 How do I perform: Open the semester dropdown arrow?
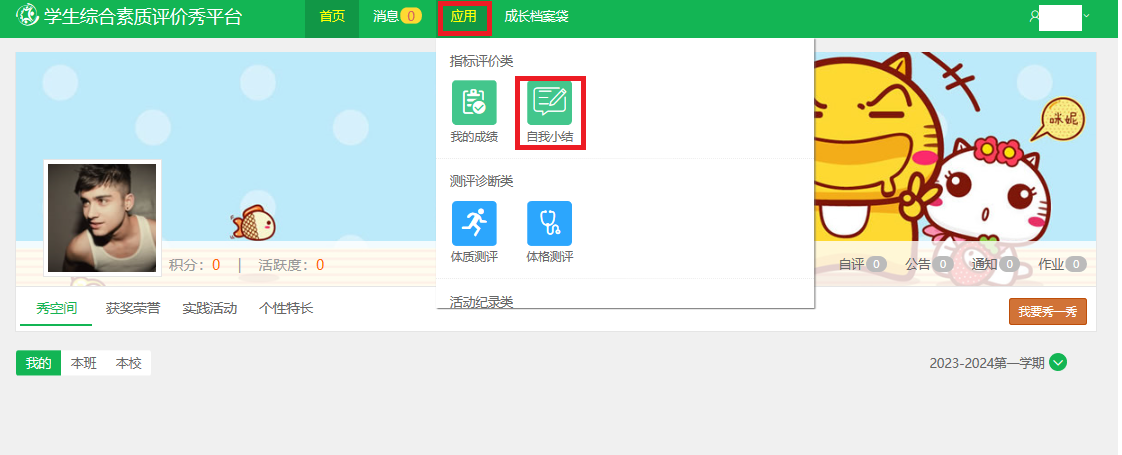1058,363
